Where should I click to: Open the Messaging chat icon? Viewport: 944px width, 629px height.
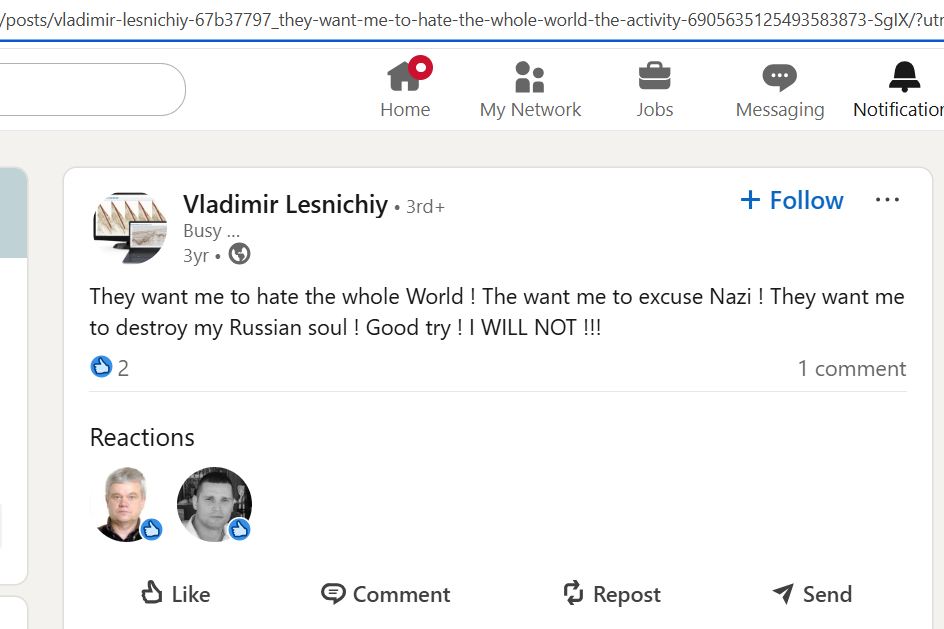tap(779, 77)
